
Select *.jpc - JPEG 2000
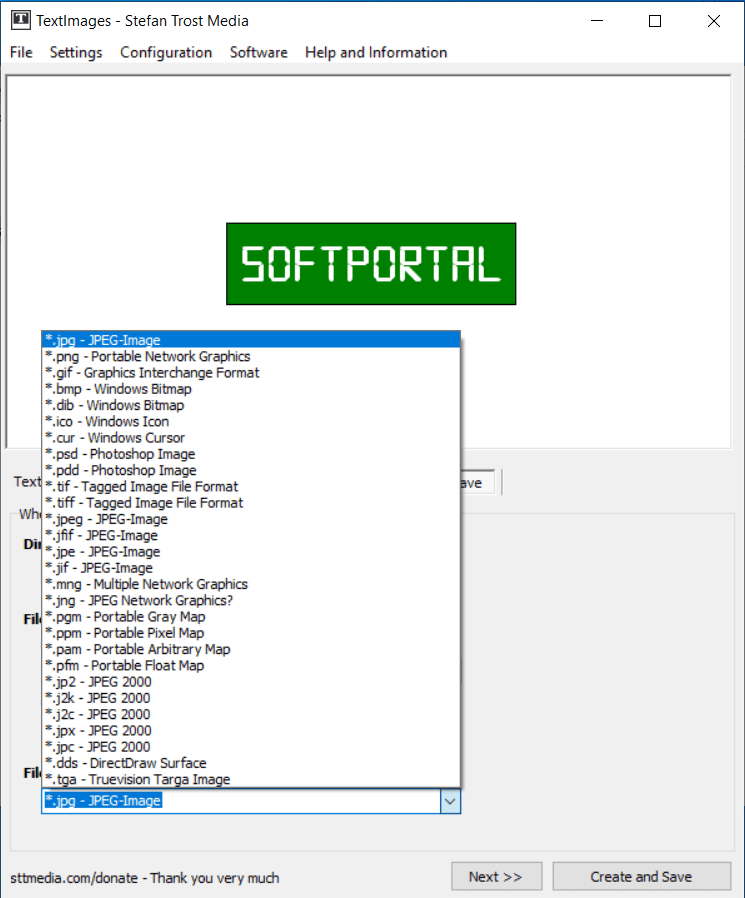click(x=251, y=747)
